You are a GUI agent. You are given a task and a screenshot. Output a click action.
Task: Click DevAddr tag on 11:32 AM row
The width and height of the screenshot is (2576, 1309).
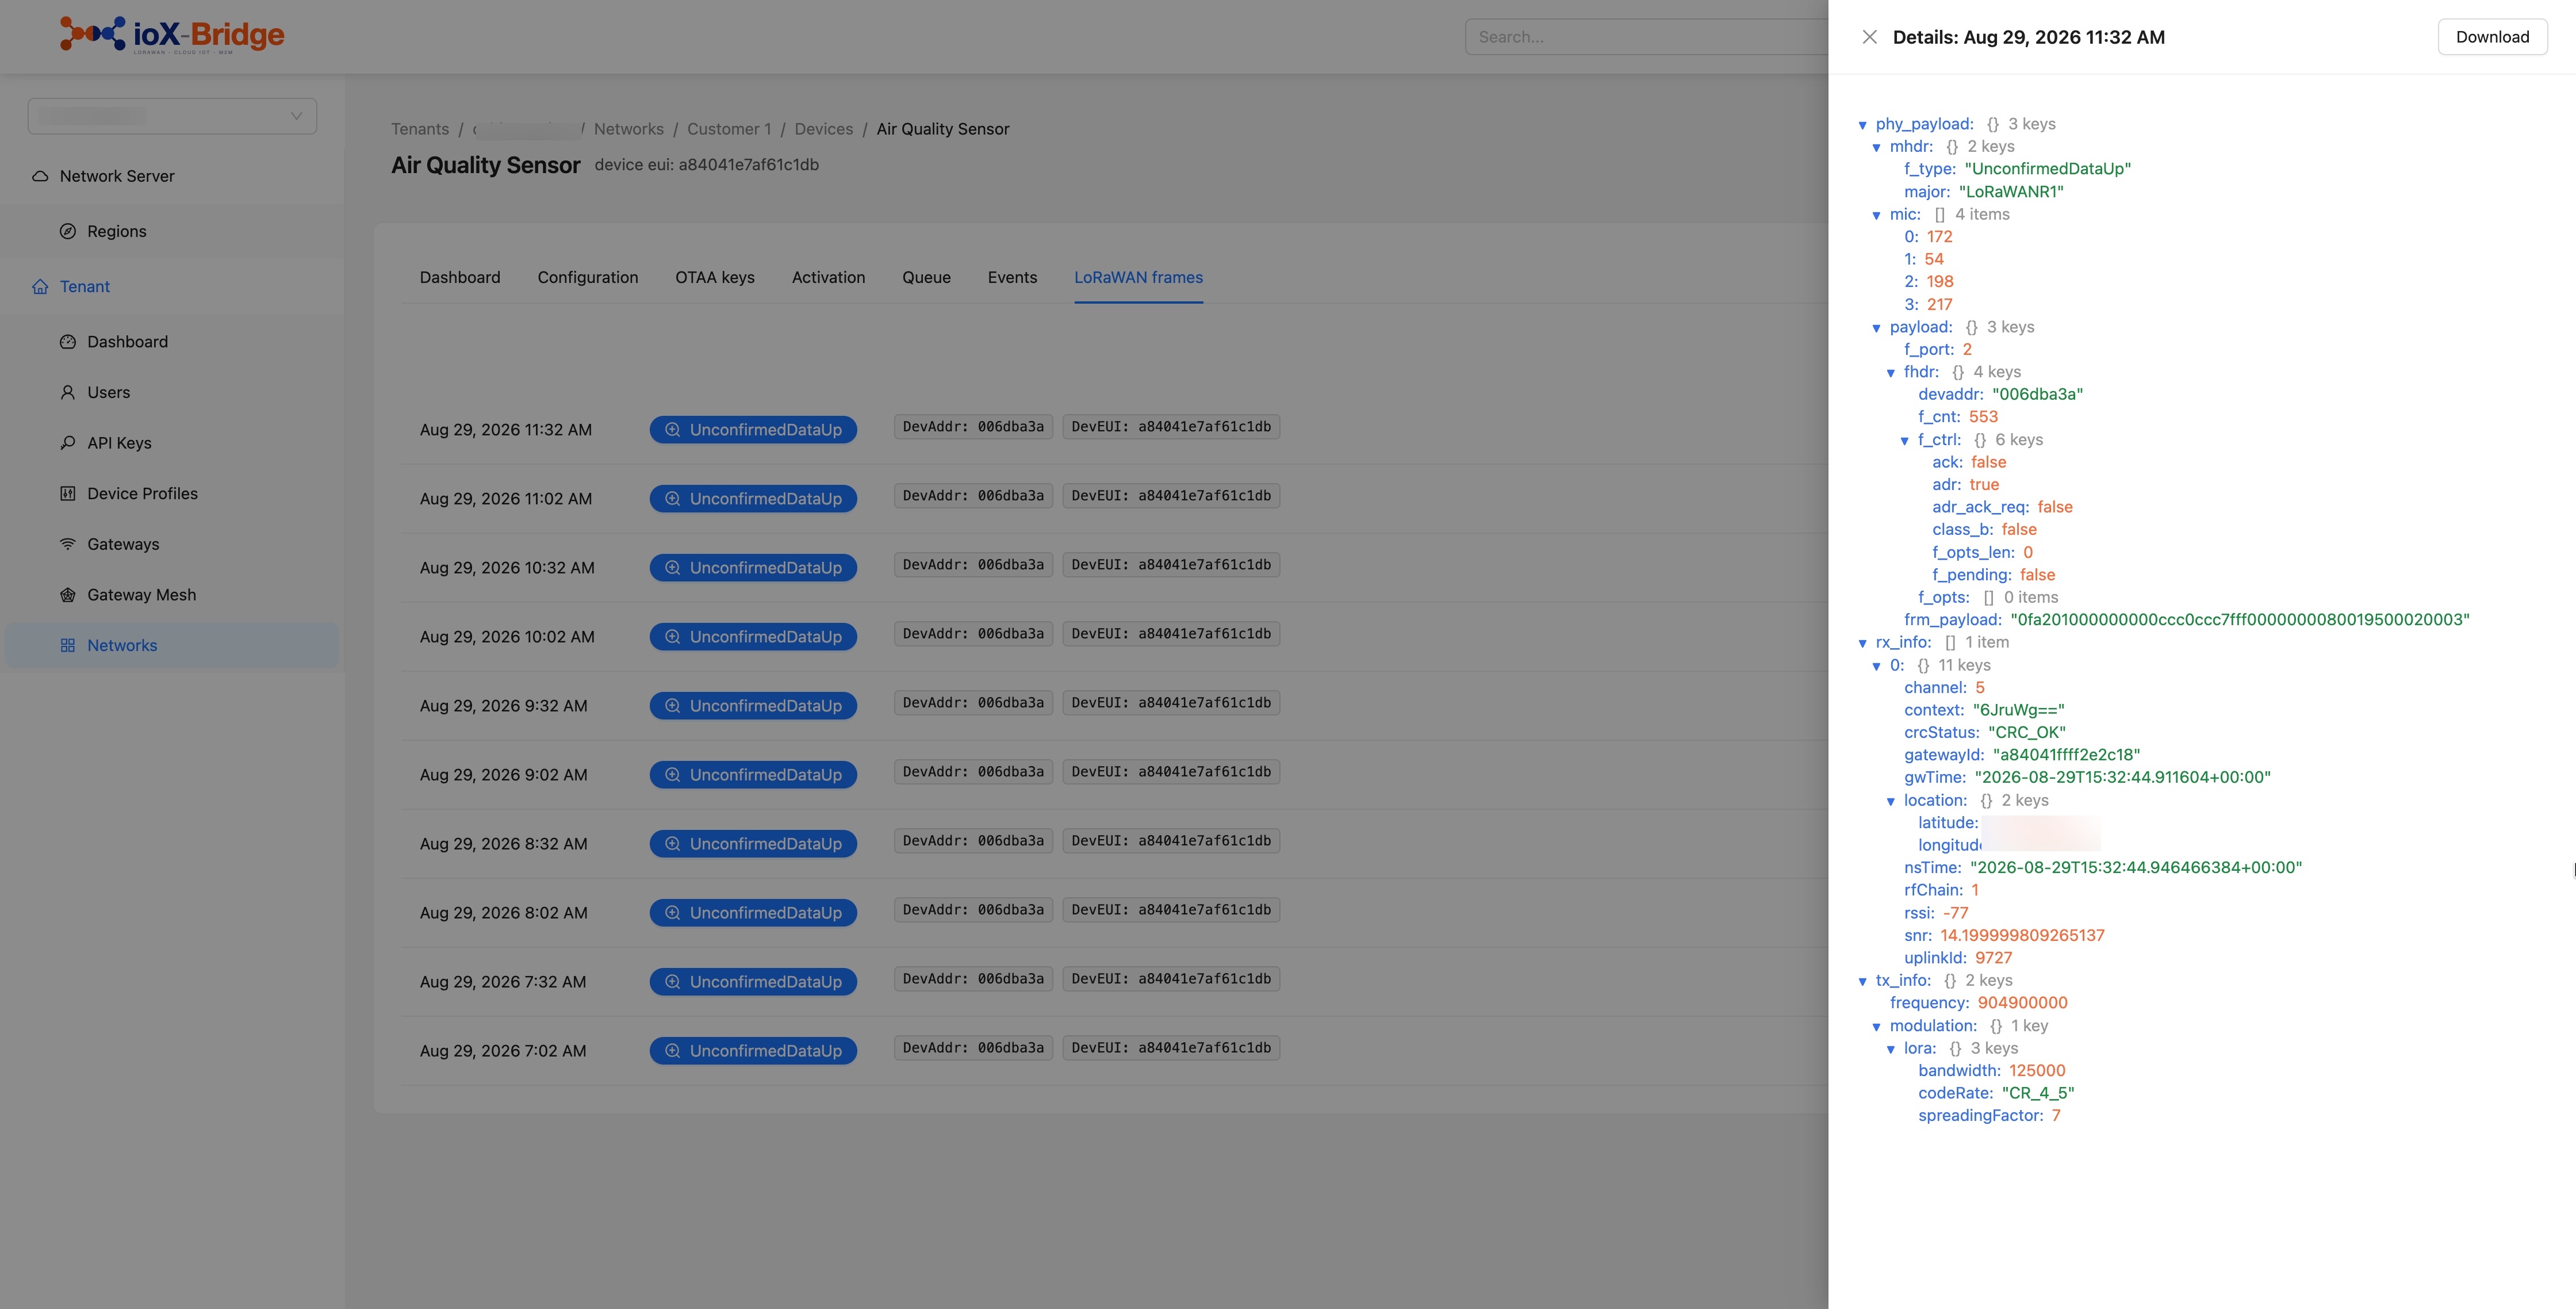click(973, 427)
